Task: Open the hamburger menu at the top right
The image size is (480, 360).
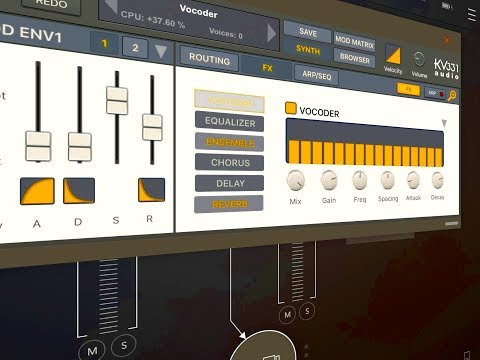Action: [472, 15]
